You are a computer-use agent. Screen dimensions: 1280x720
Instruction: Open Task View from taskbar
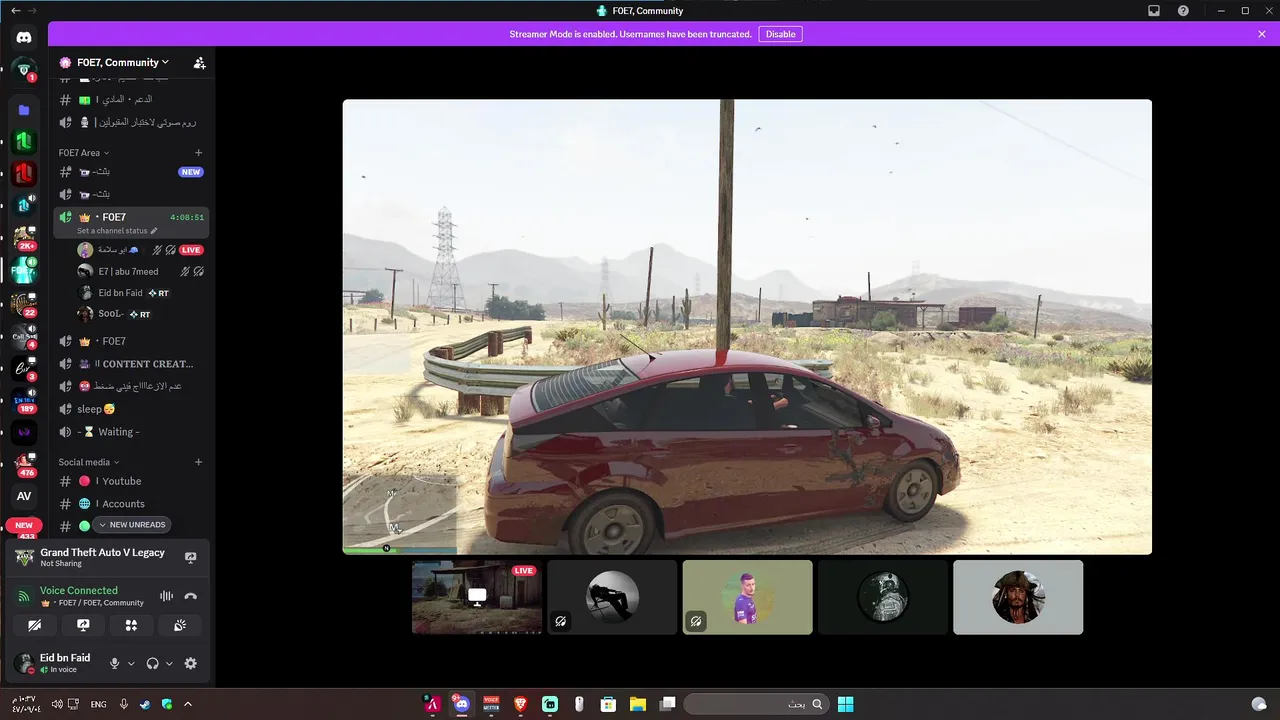[x=667, y=704]
